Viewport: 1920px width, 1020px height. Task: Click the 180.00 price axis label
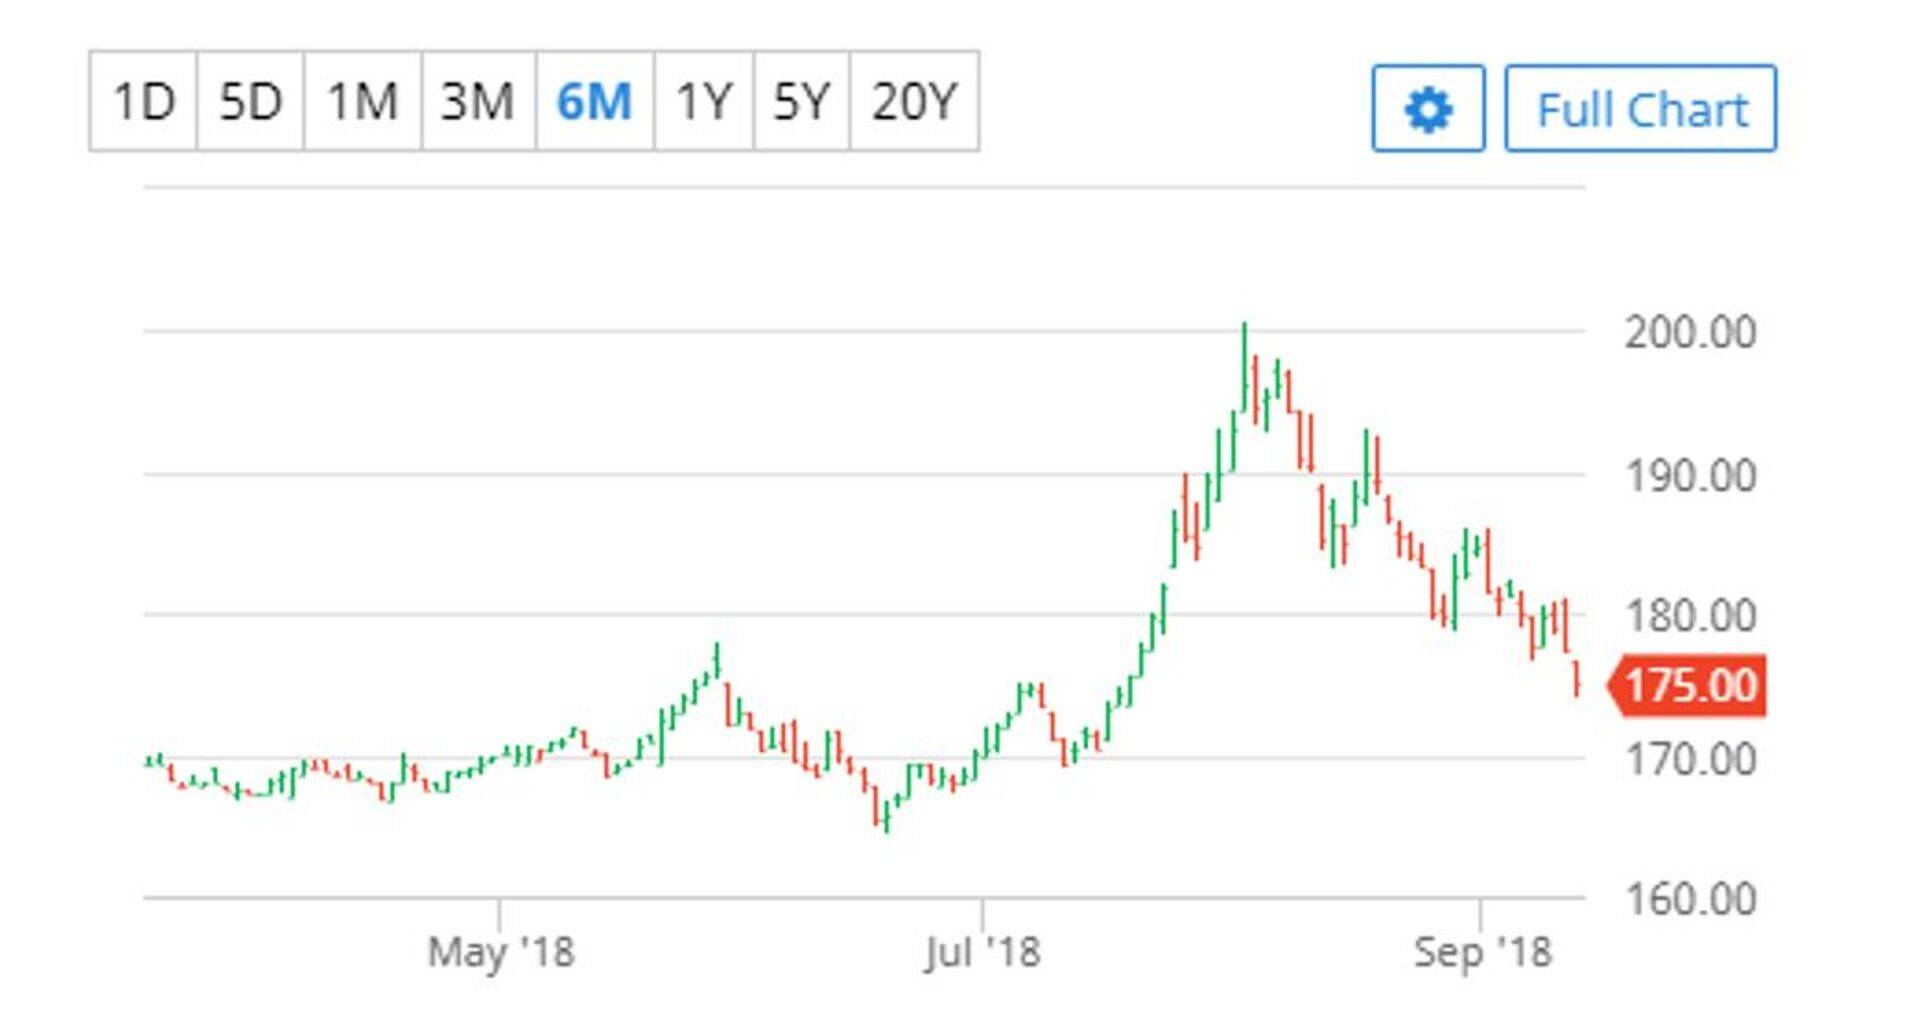tap(1690, 616)
